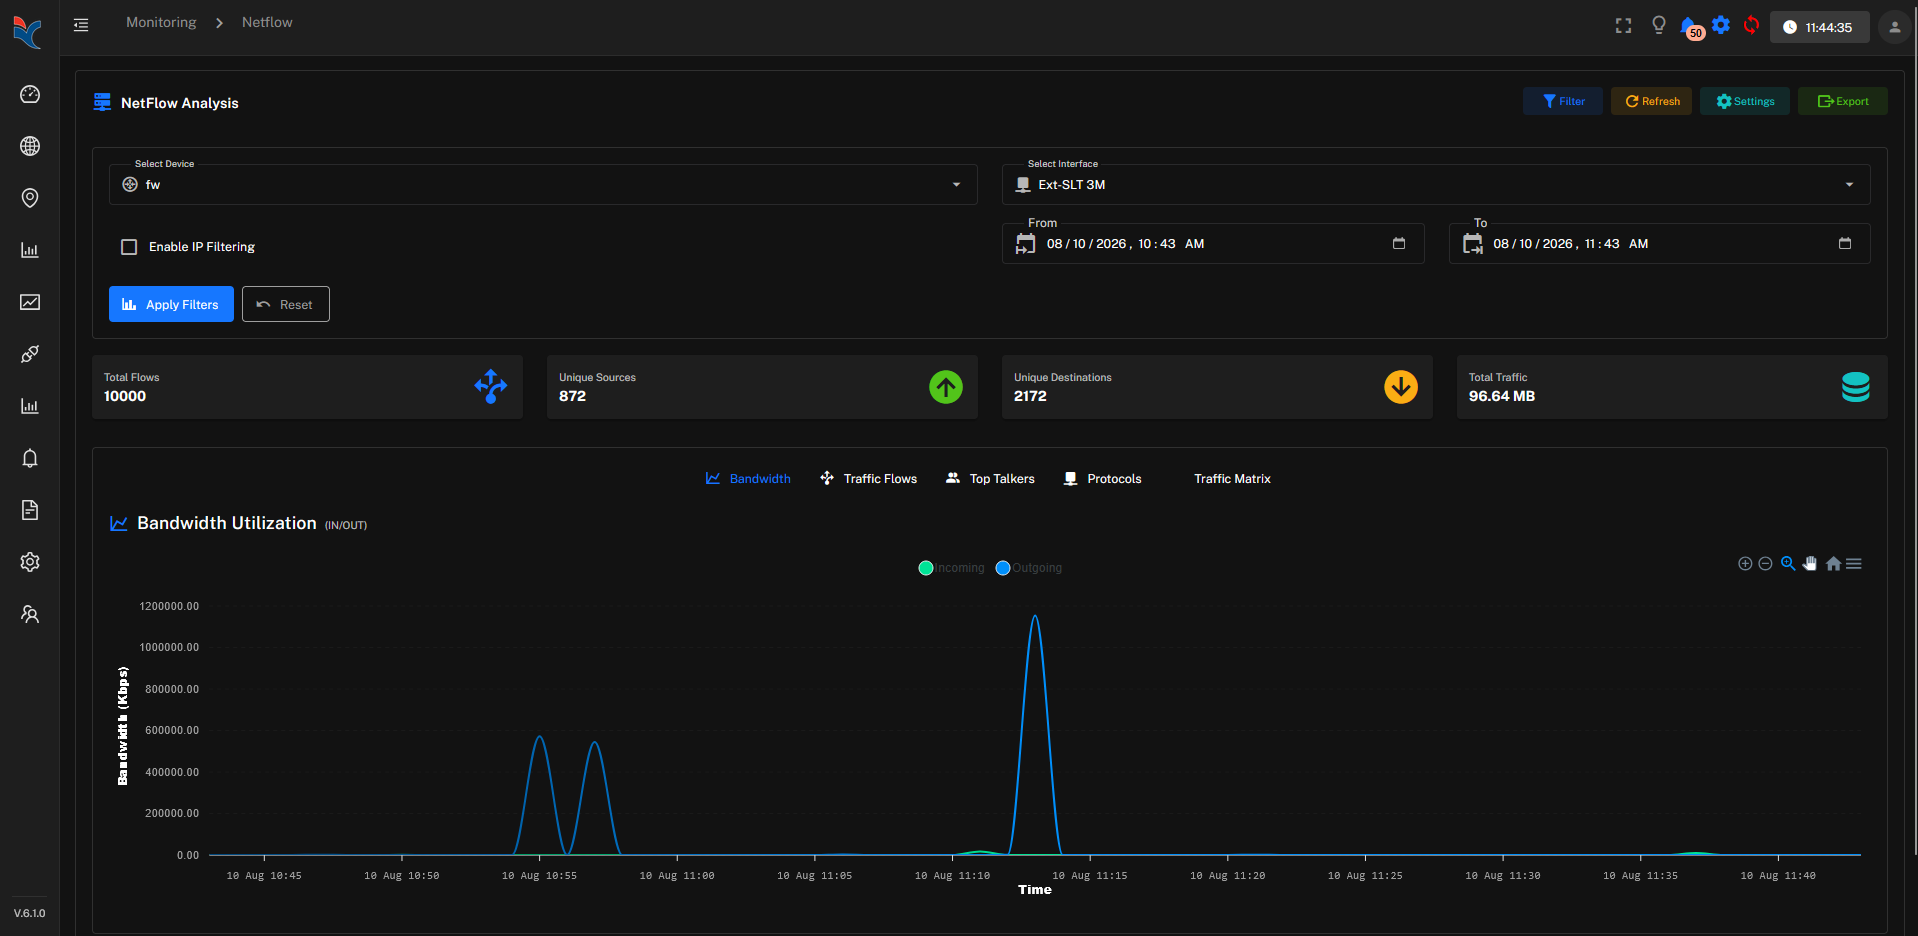Click the application logo
The image size is (1918, 936).
point(28,31)
